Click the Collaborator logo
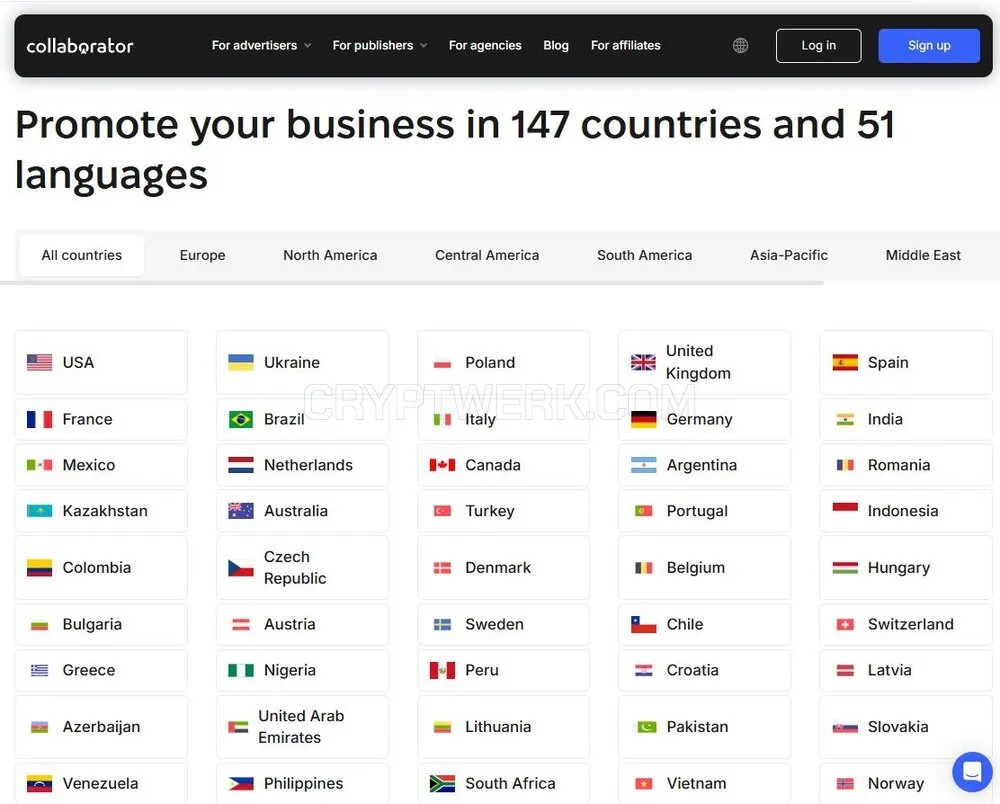 80,46
